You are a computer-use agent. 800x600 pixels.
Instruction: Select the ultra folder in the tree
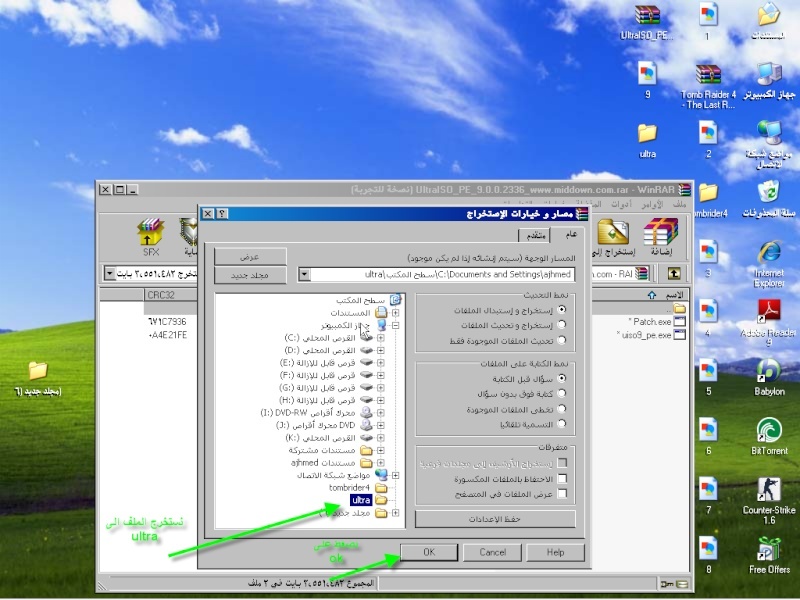(361, 500)
